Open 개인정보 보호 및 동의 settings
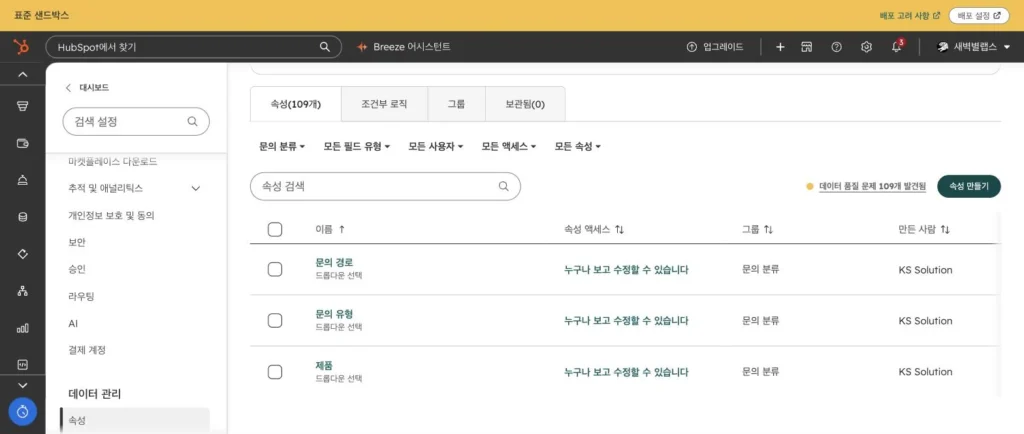 111,215
